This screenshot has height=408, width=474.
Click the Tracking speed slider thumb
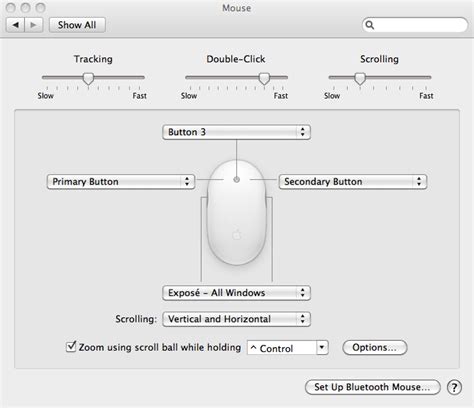pos(88,79)
